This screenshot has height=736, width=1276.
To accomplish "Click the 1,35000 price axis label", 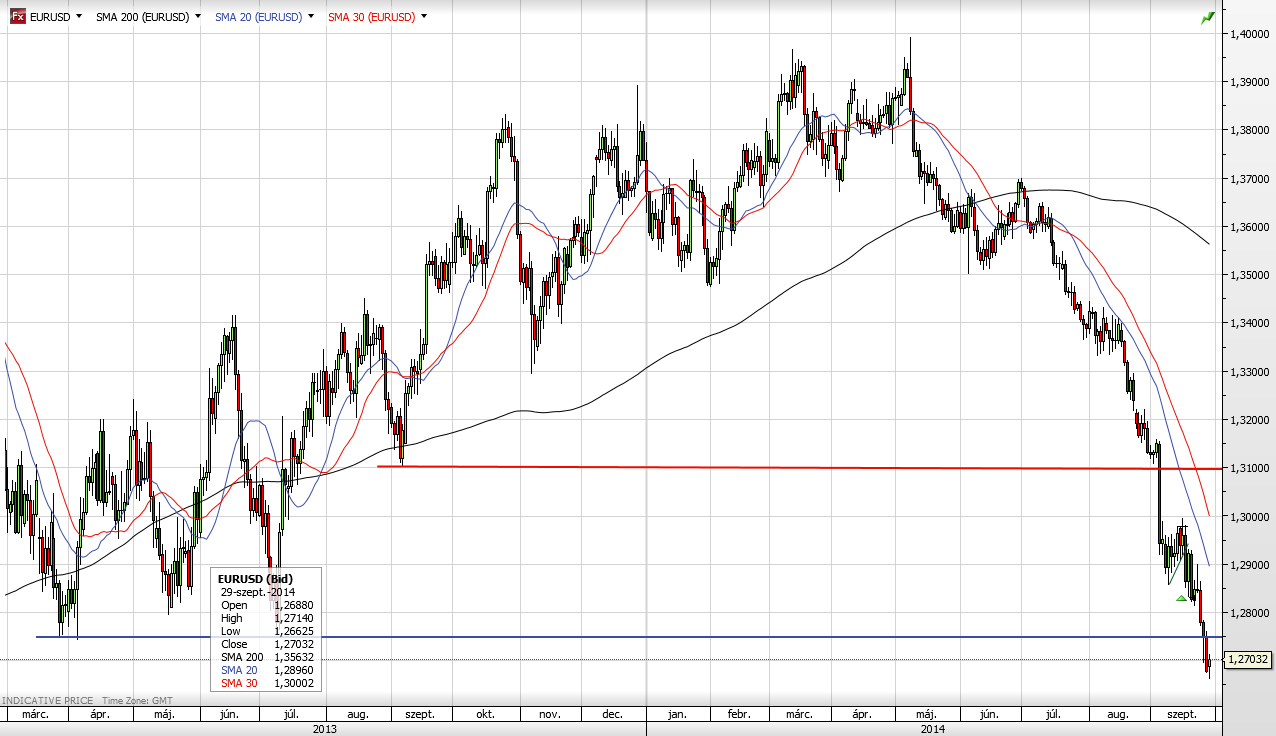I will click(x=1250, y=275).
